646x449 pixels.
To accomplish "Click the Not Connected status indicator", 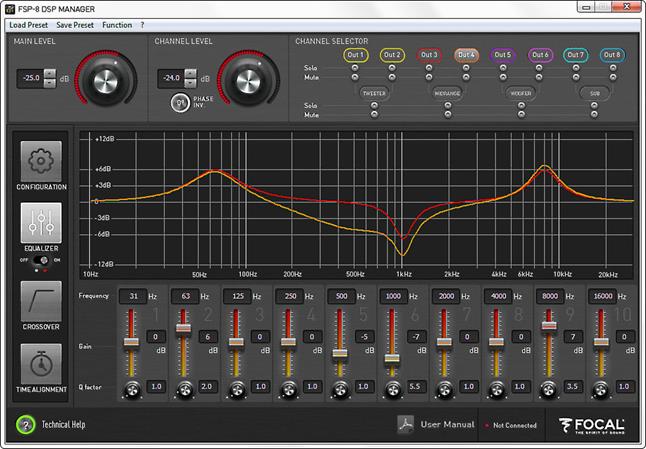I will [511, 425].
